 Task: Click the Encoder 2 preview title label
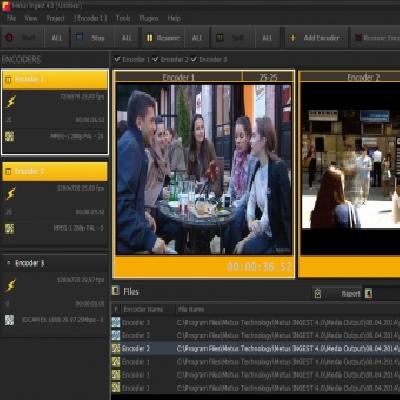(364, 77)
